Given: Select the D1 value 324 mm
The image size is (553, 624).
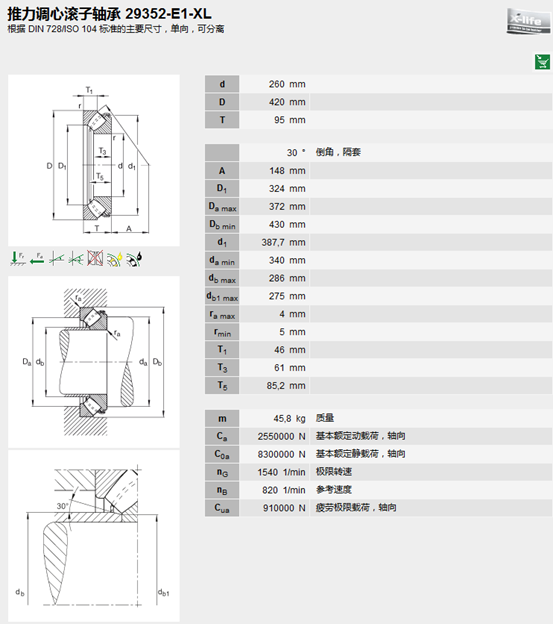Looking at the screenshot, I should click(287, 189).
